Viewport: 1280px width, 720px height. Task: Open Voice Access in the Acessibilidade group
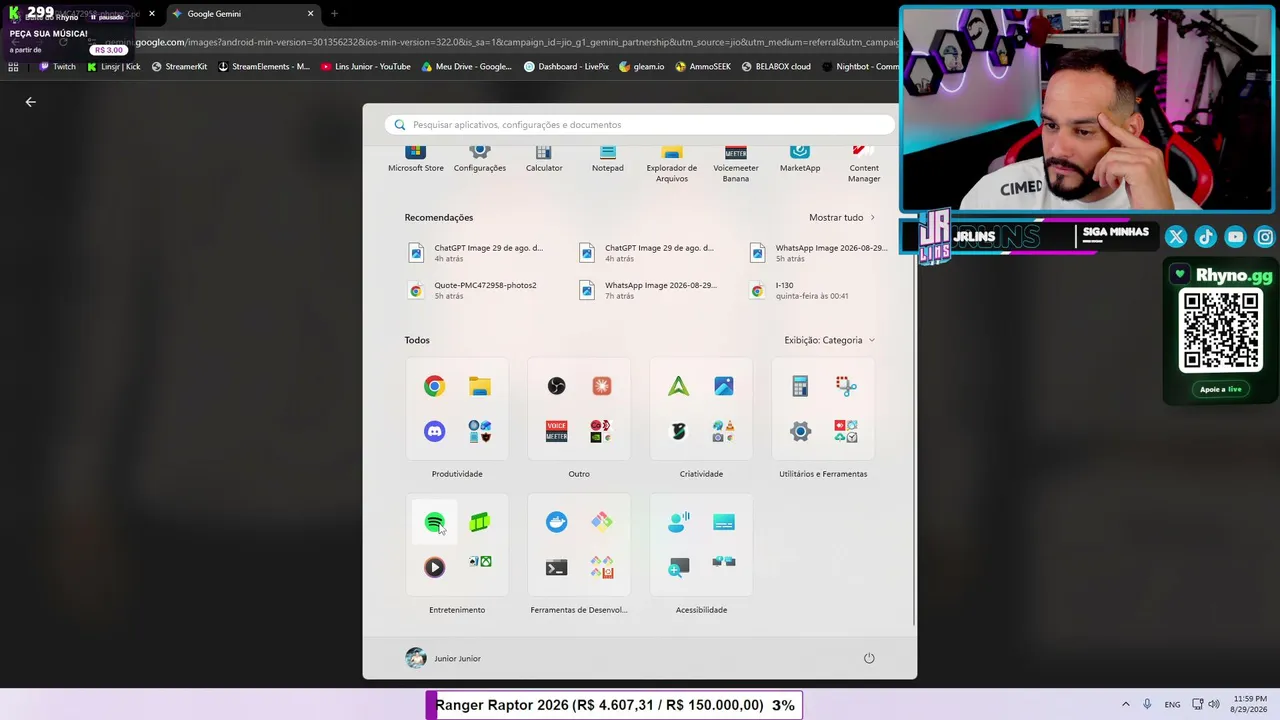tap(678, 522)
